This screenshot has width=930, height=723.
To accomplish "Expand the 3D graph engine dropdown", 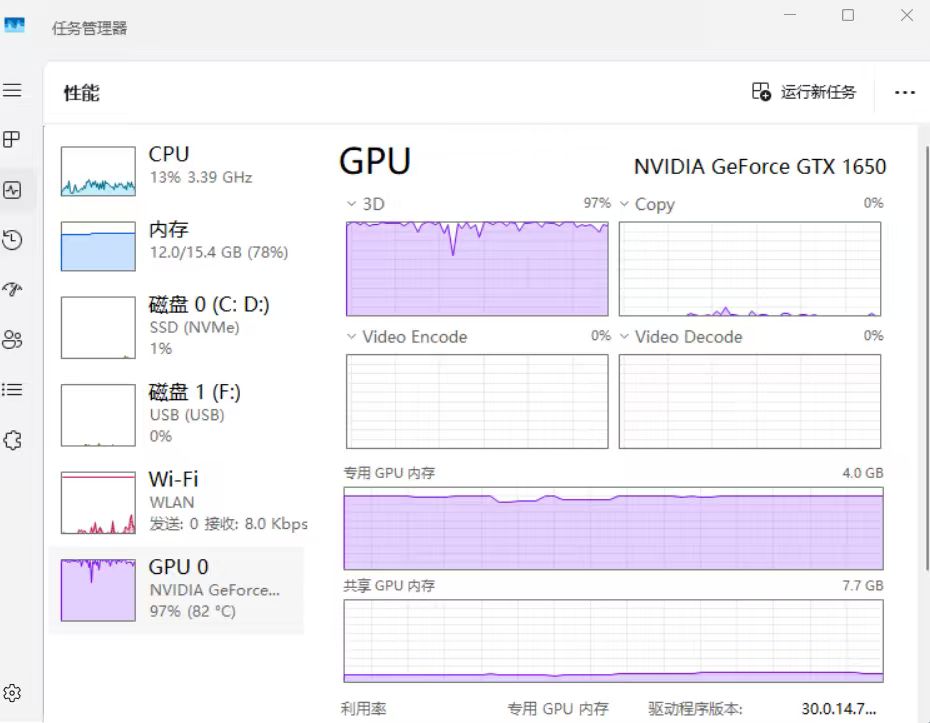I will click(351, 204).
